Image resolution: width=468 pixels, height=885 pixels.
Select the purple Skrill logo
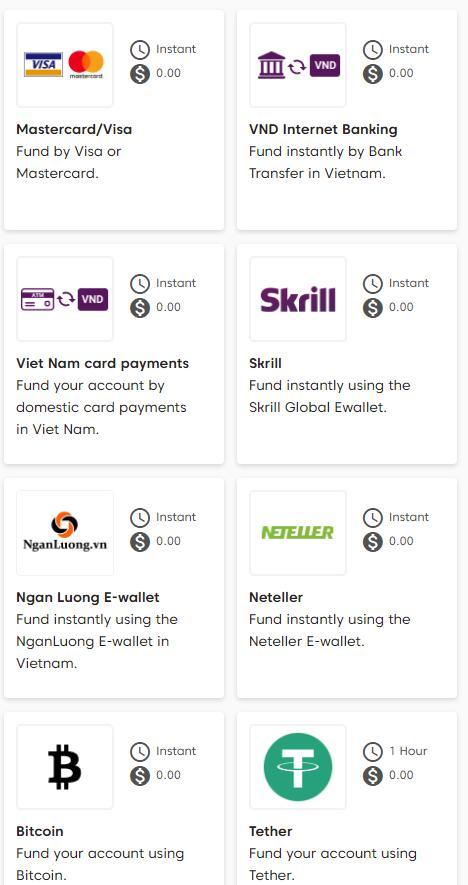coord(298,299)
